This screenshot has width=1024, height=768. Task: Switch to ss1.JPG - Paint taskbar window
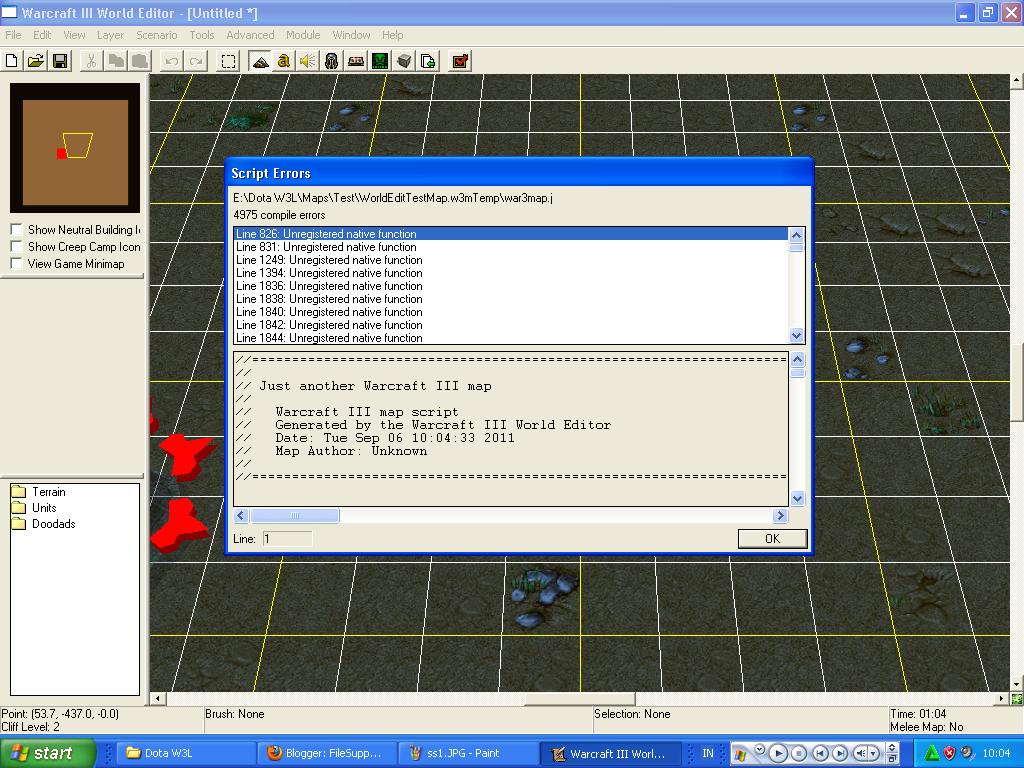(468, 753)
